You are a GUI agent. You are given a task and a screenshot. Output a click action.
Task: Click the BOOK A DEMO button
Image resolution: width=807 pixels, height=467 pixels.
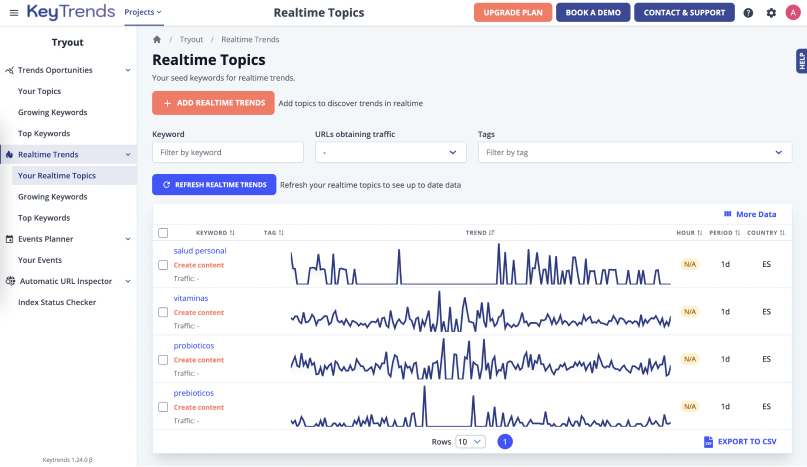coord(593,12)
